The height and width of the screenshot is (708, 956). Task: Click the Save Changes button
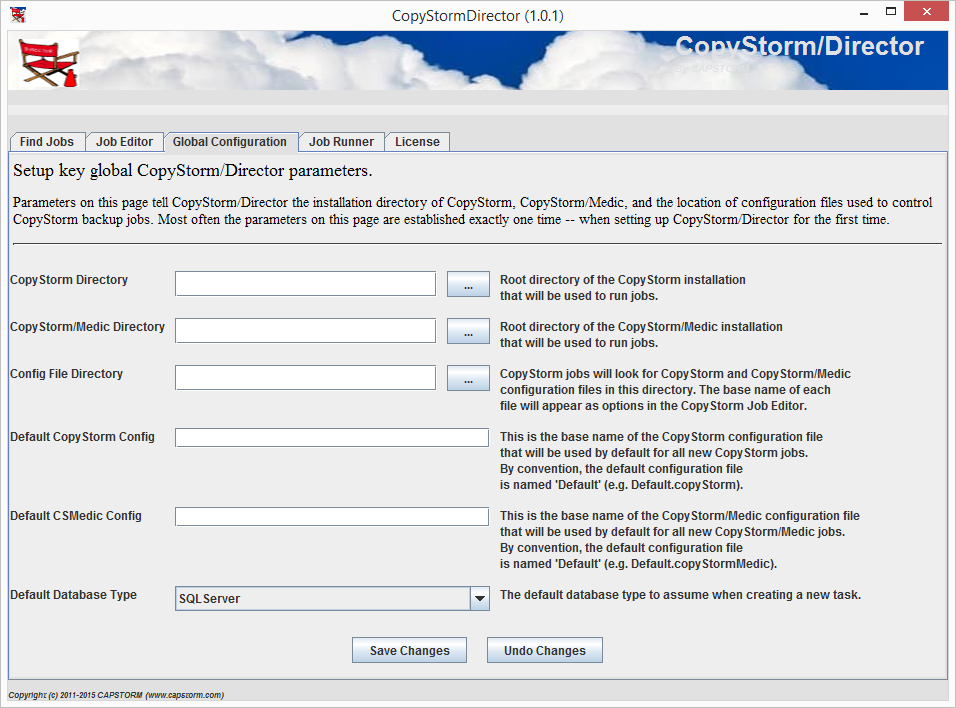[408, 650]
